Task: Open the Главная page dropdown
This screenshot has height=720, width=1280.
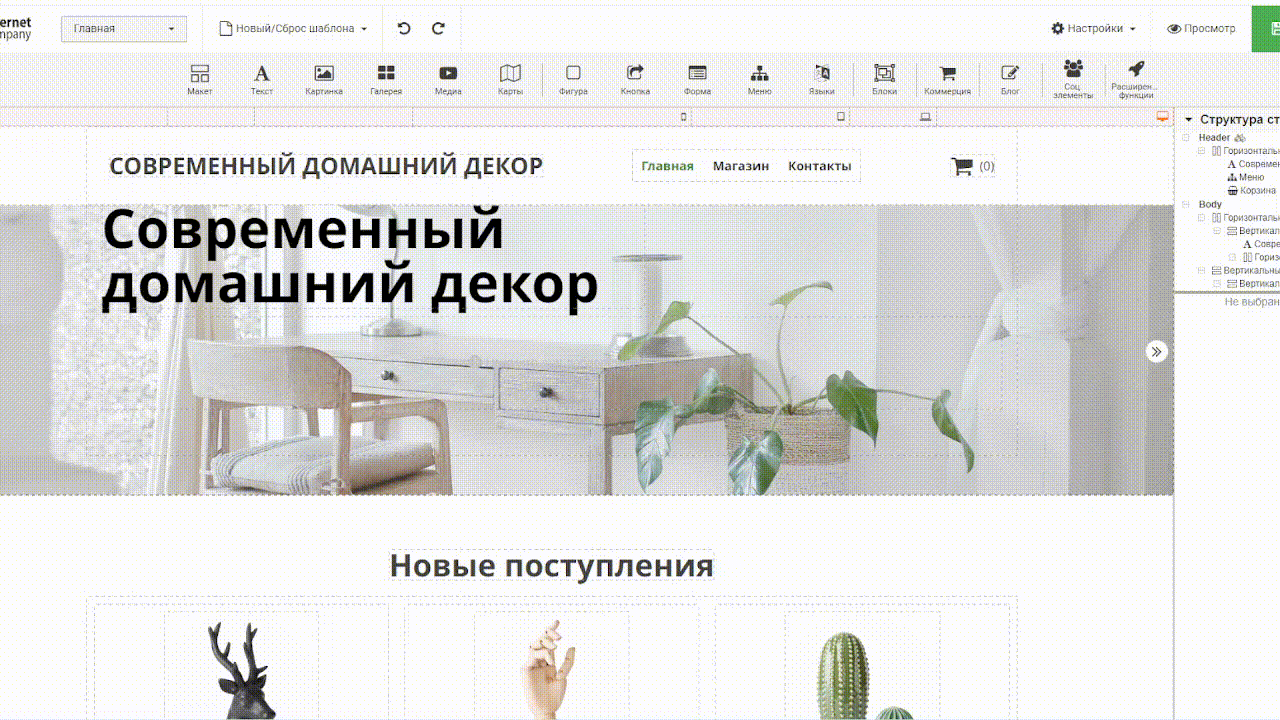Action: point(124,29)
